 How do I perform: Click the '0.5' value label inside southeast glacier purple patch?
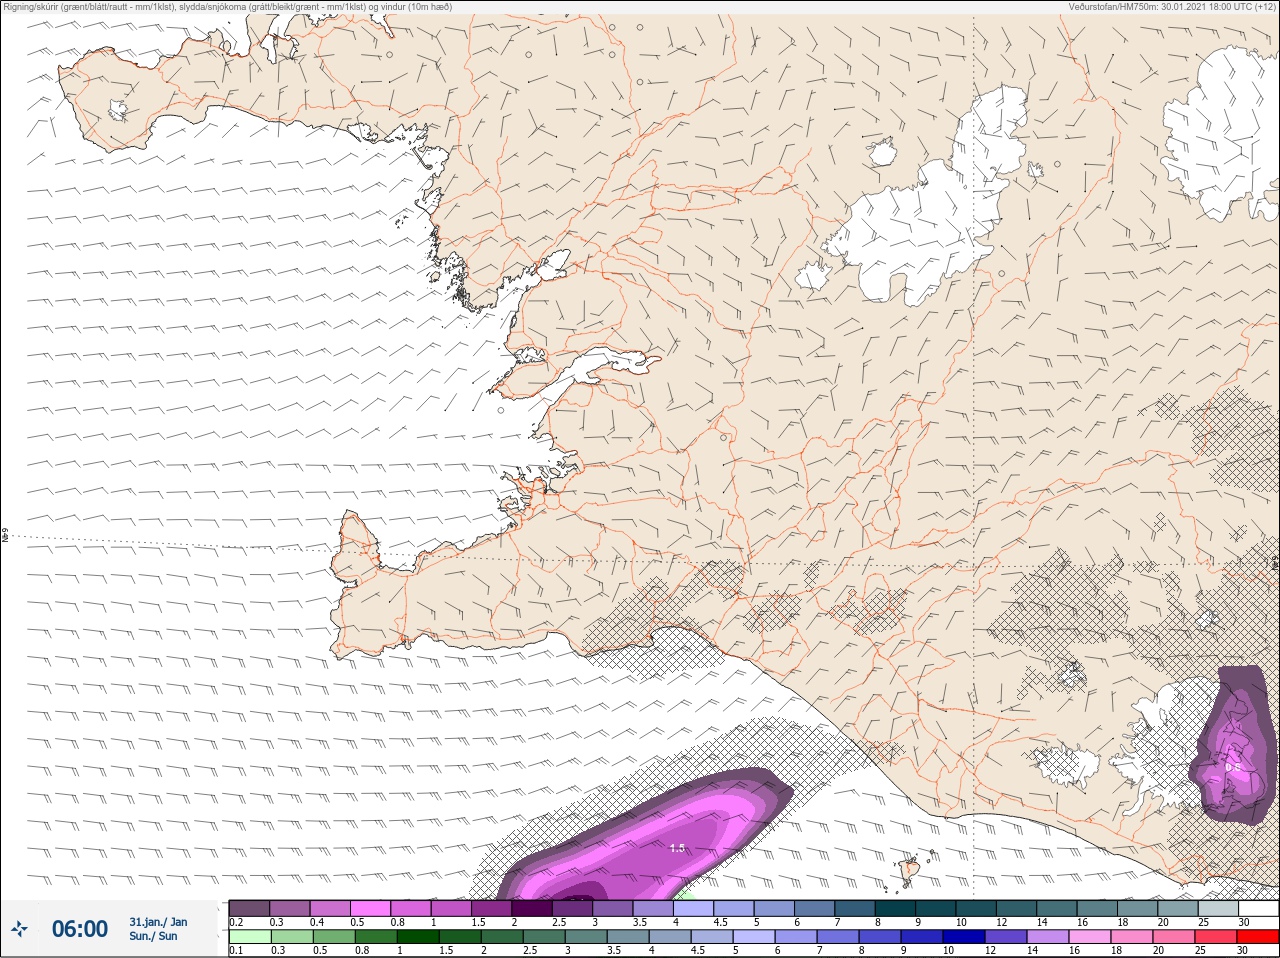1233,768
